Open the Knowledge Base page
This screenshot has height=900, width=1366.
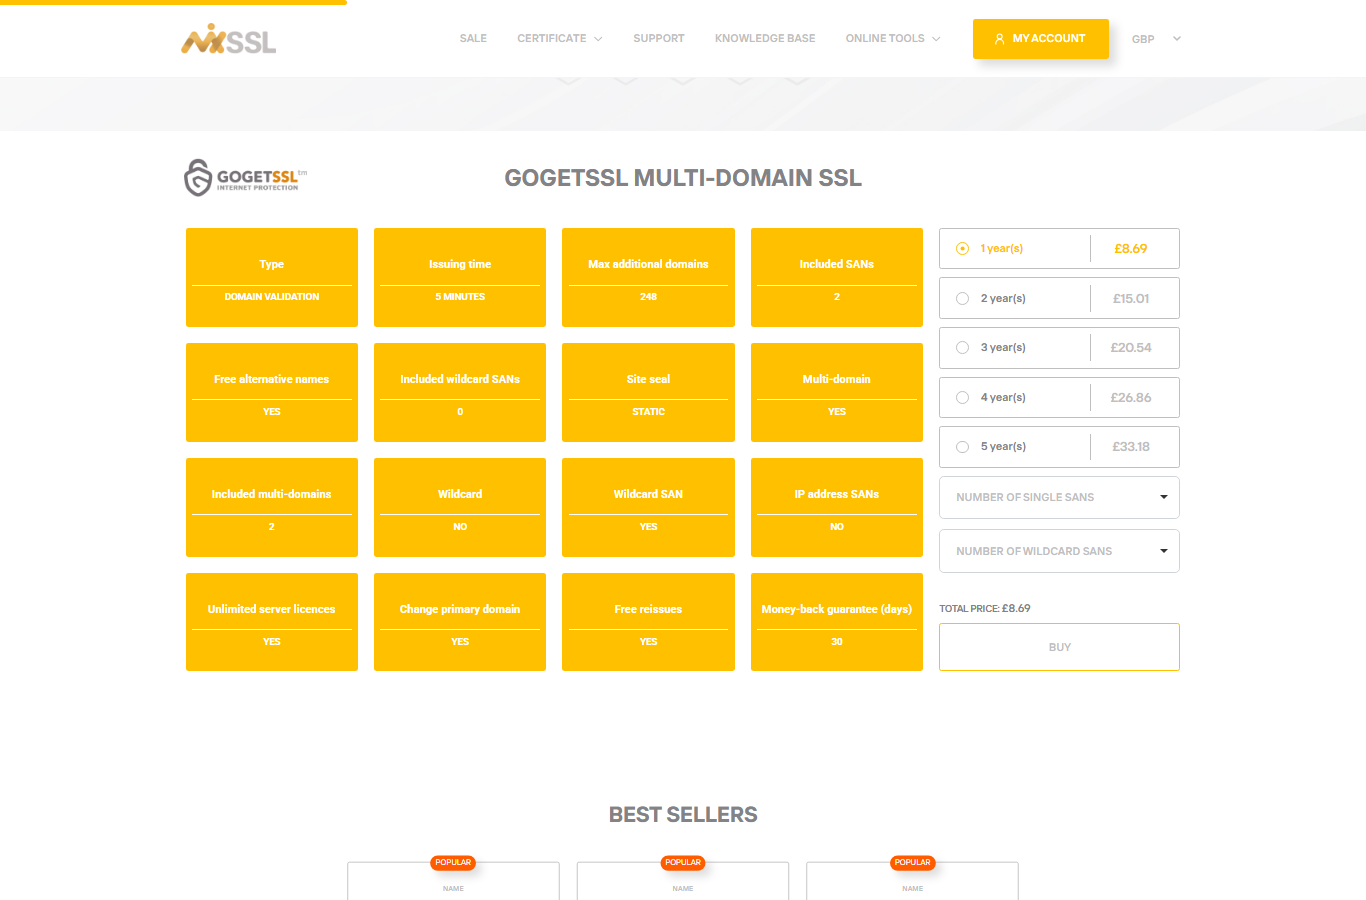coord(765,38)
